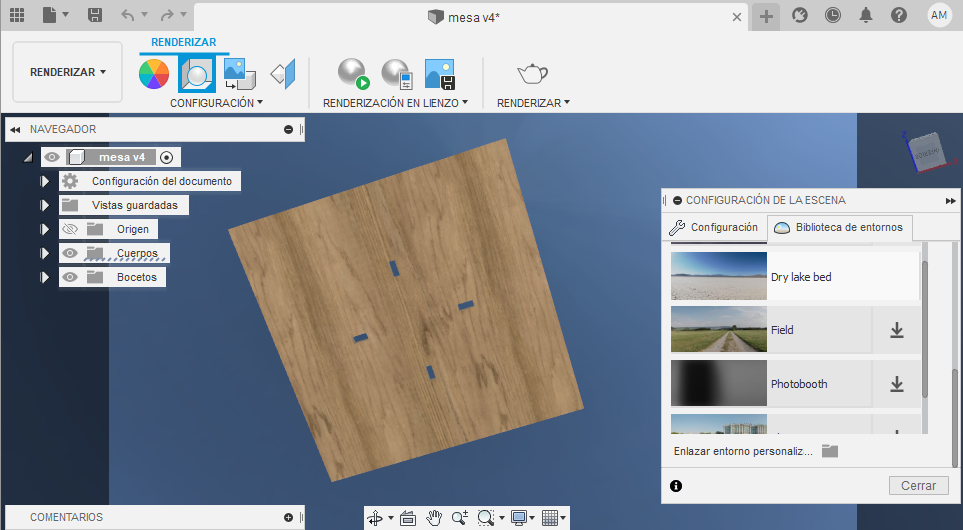This screenshot has height=530, width=963.
Task: Start in-canvas render sphere icon
Action: [x=353, y=74]
